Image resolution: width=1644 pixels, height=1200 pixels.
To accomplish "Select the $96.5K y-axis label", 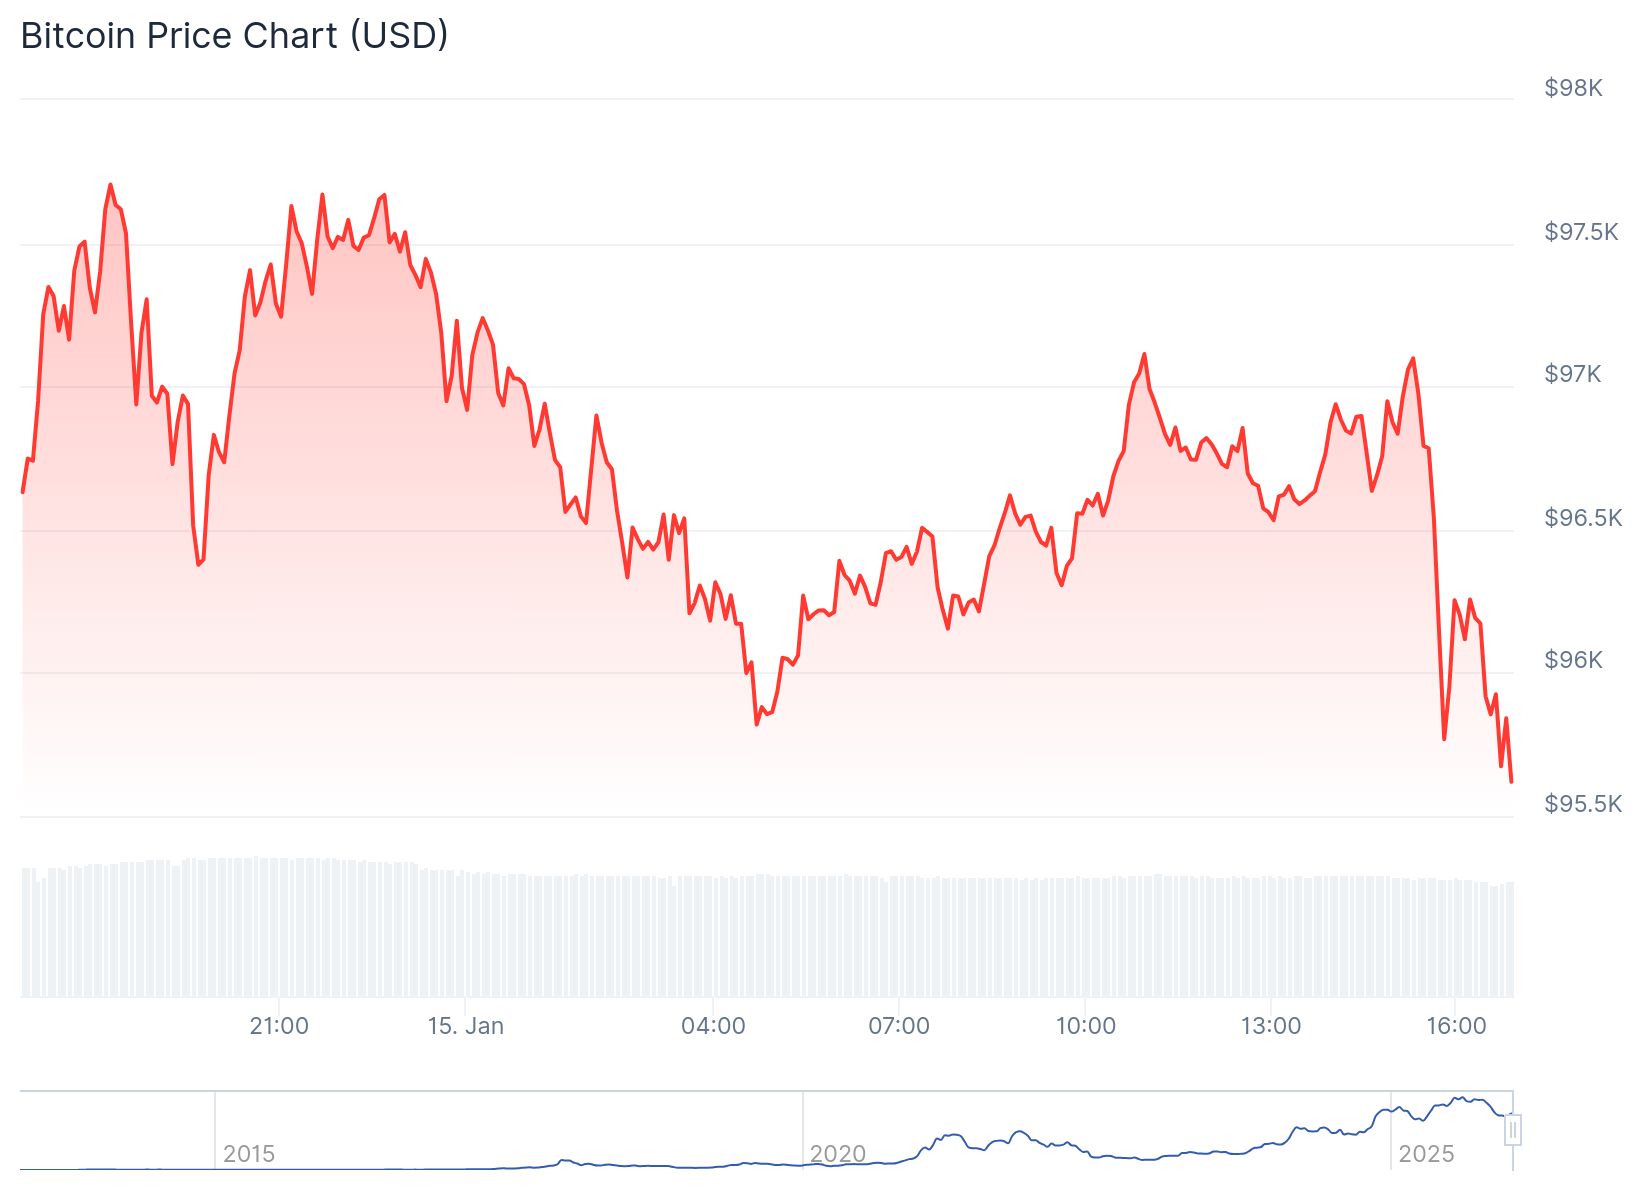I will coord(1582,517).
